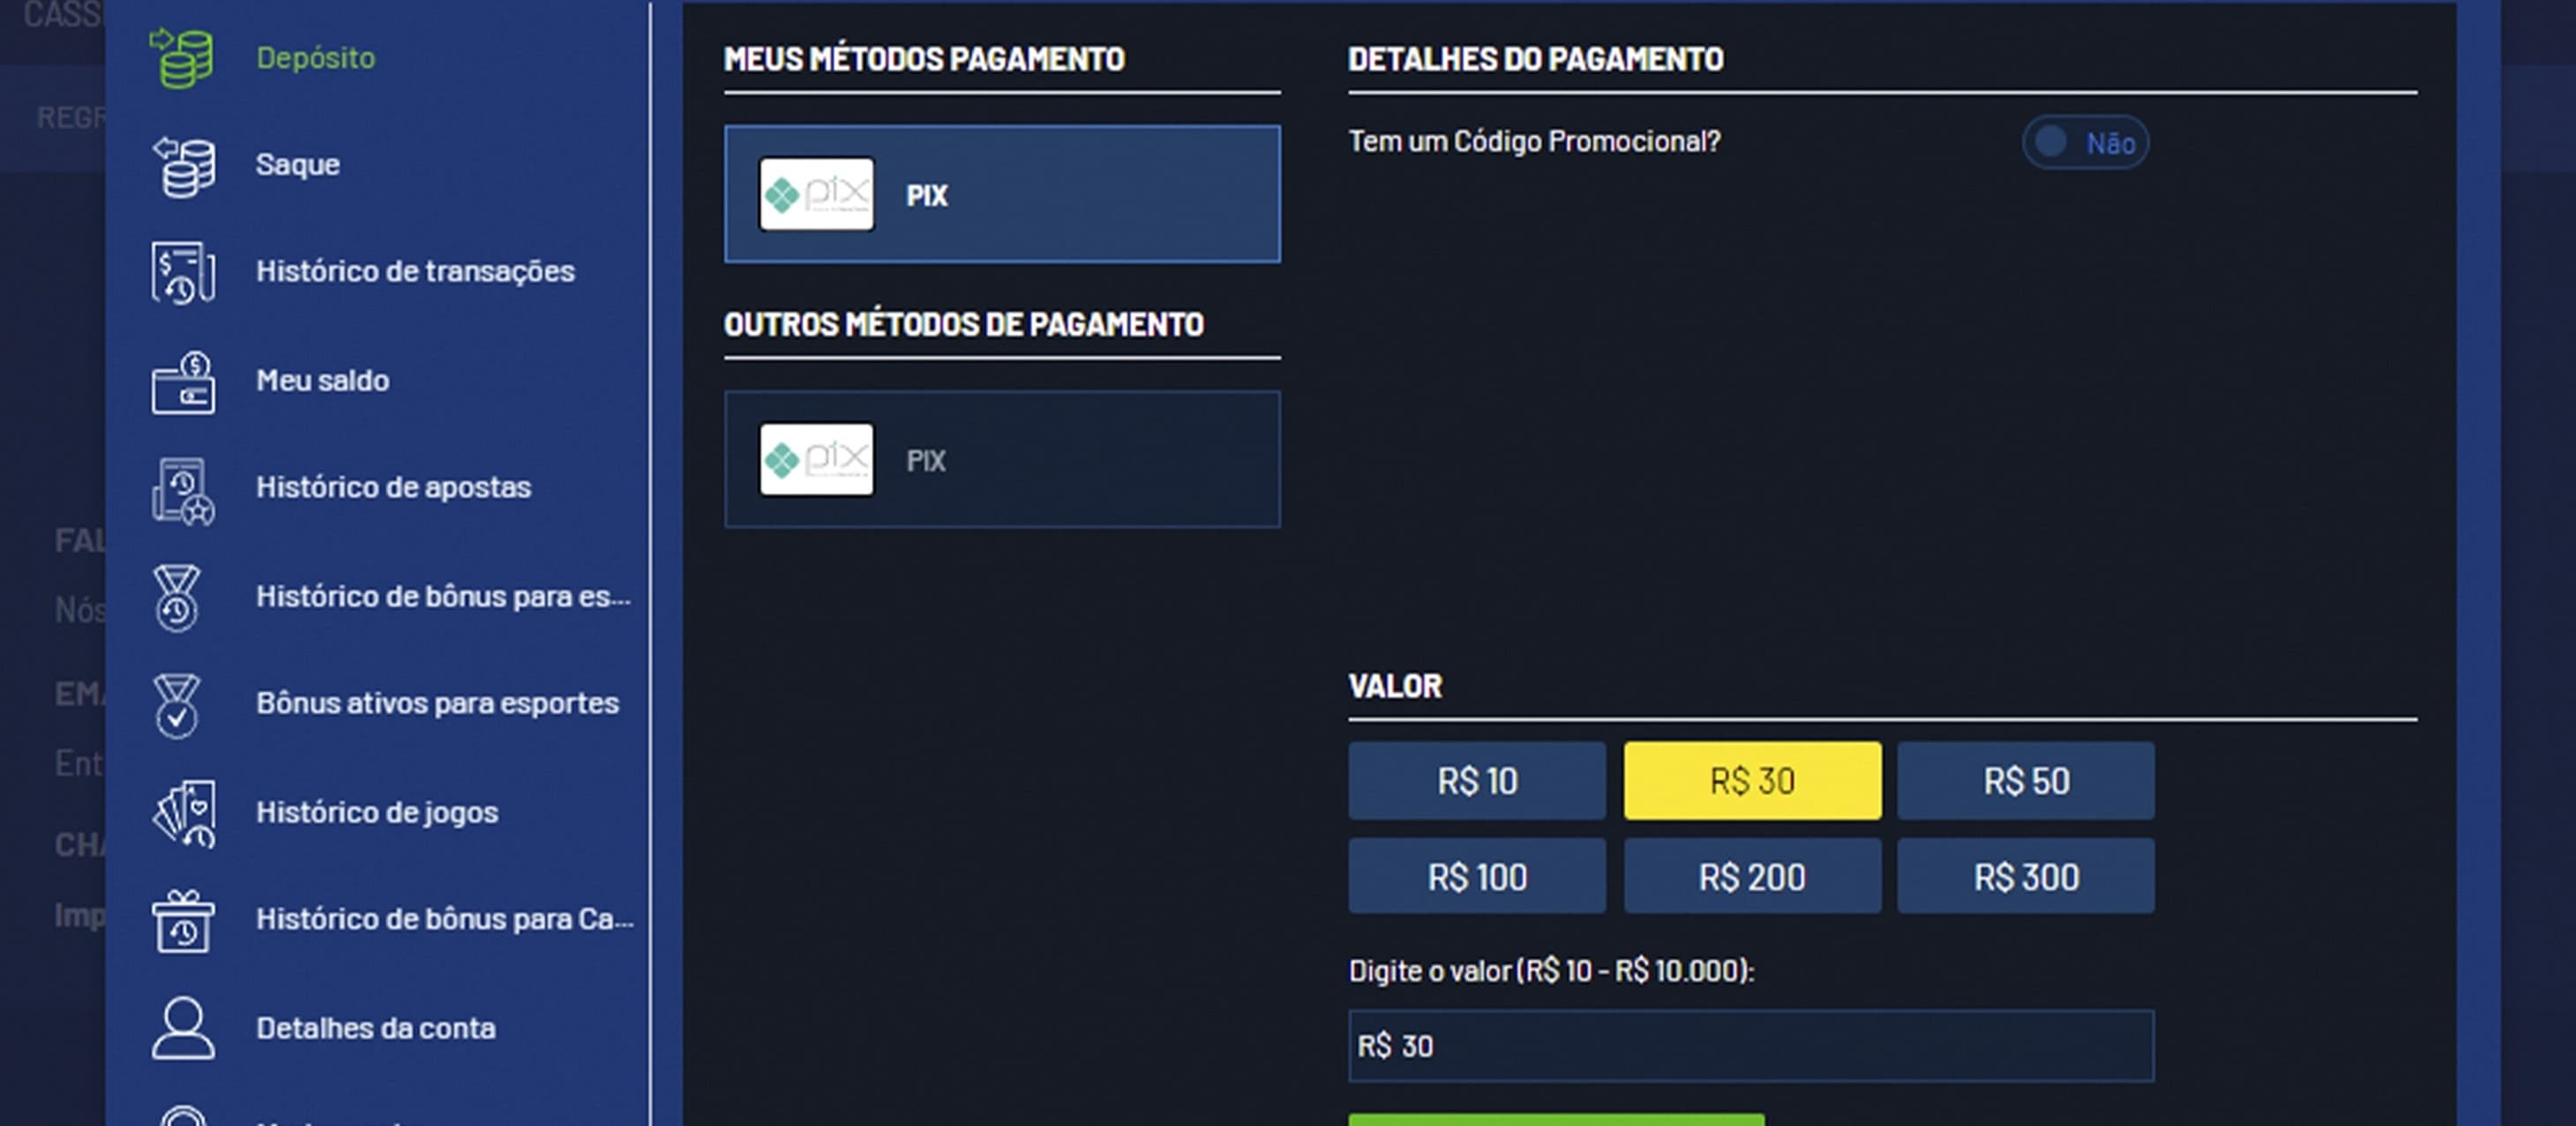
Task: Choose the R$ 100 deposit amount
Action: [1476, 877]
